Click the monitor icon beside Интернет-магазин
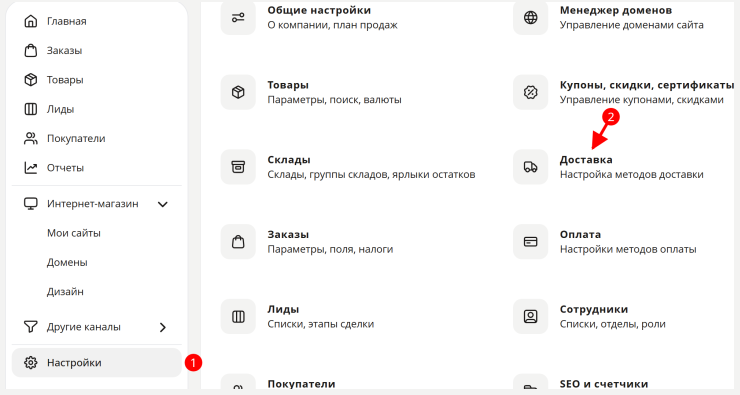The image size is (740, 395). point(31,204)
